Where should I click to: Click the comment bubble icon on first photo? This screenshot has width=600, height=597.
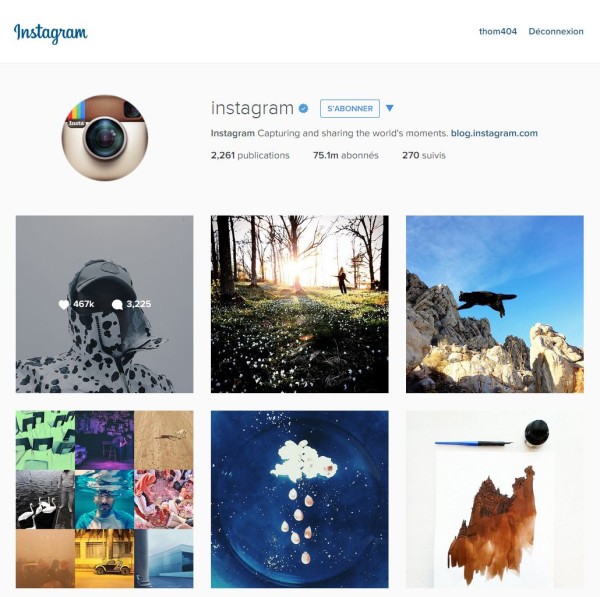117,304
